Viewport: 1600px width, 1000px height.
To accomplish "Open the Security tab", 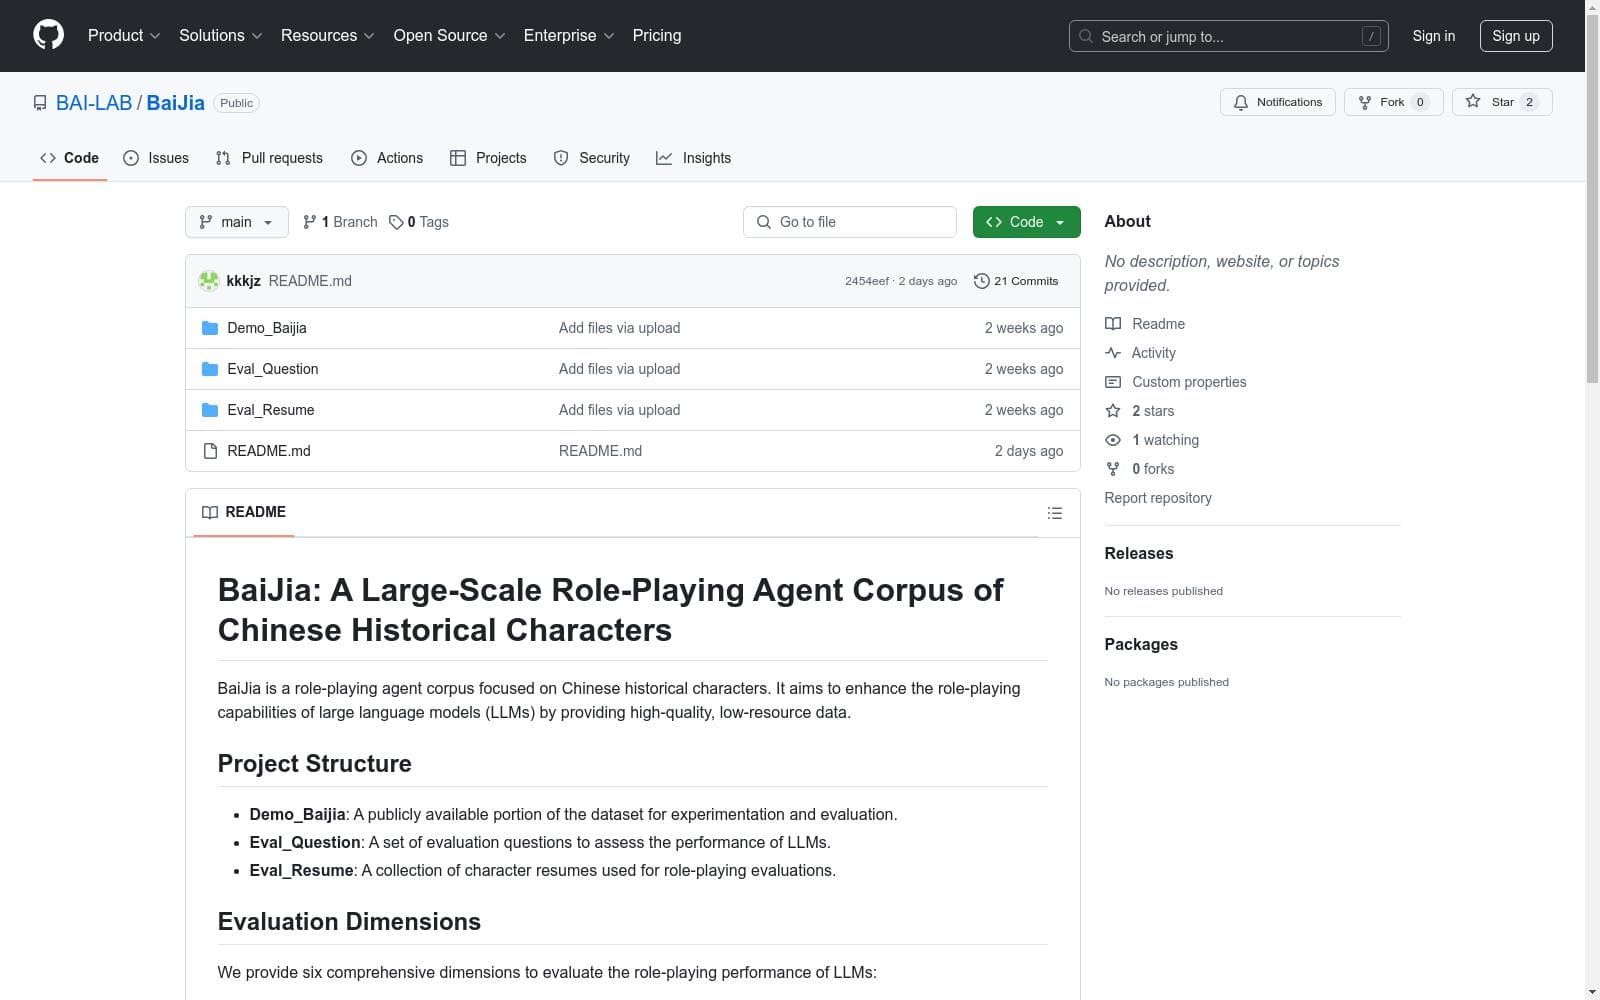I will (592, 158).
